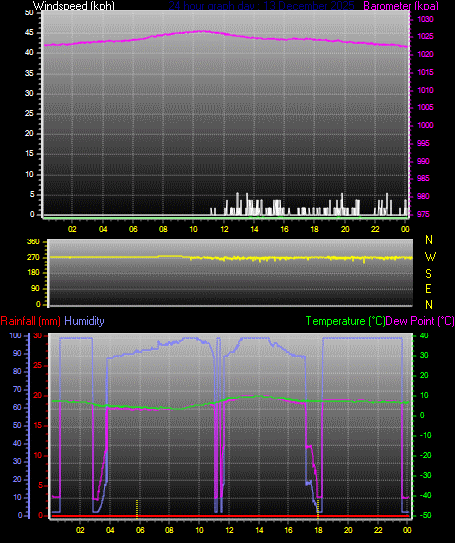The image size is (455, 543).
Task: Click humidity axis value 90
Action: tap(17, 354)
